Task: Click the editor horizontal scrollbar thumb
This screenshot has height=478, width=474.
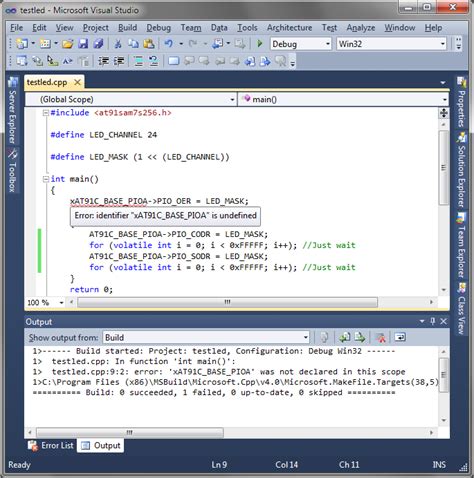Action: coord(227,302)
